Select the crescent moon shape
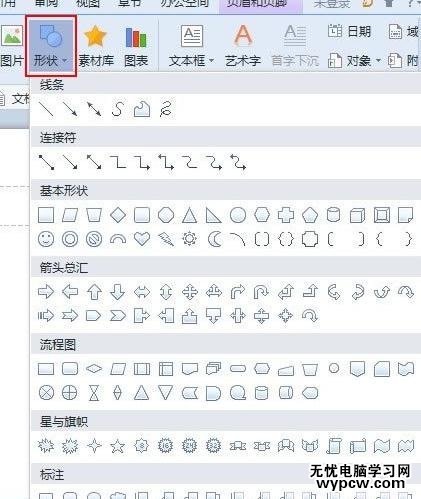This screenshot has width=421, height=499. point(214,239)
